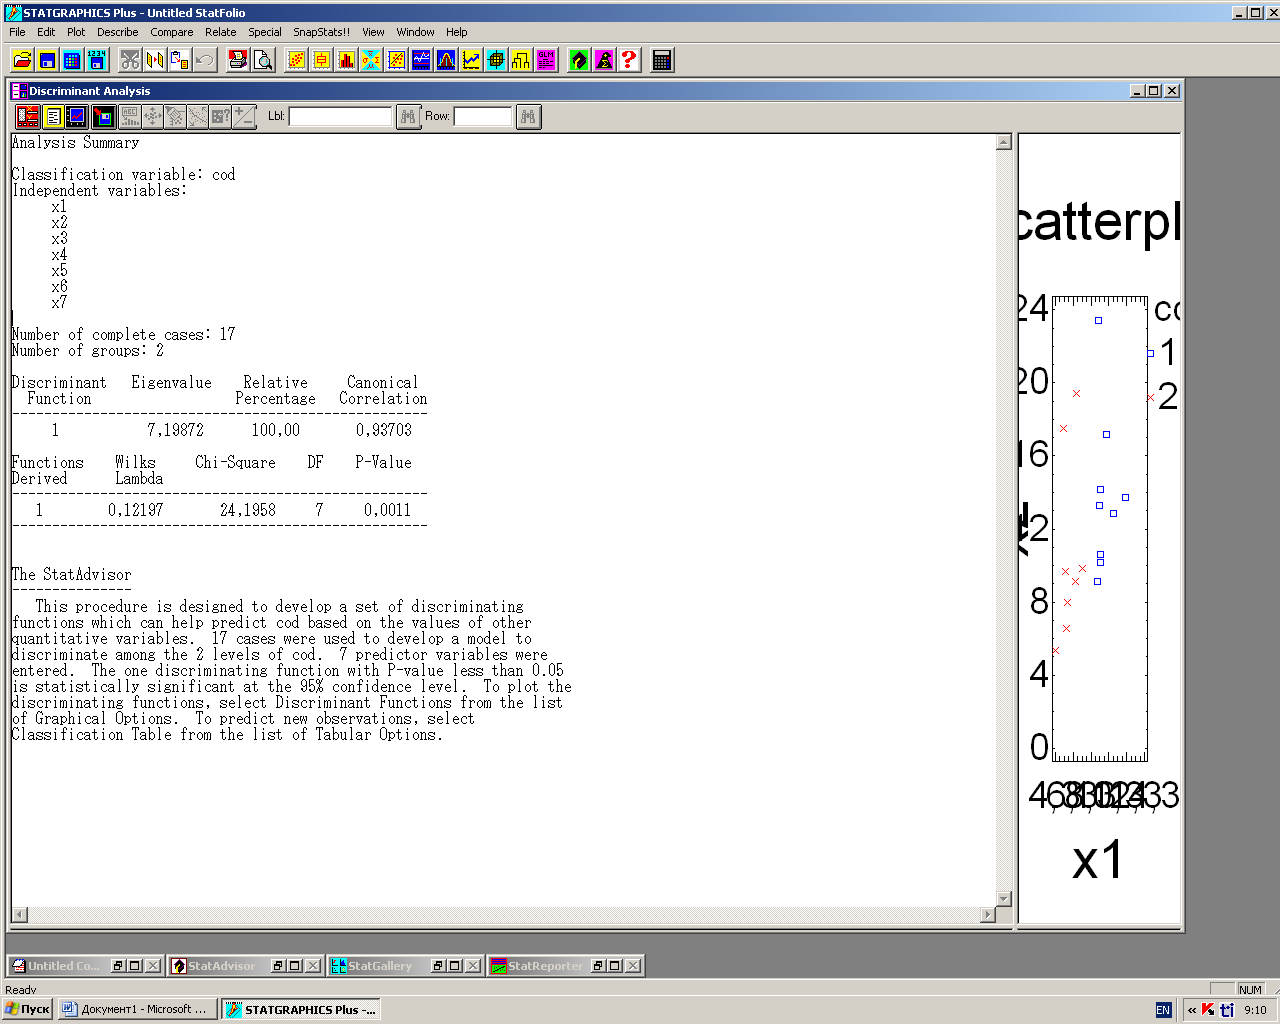Click the Save Data File icon
Image resolution: width=1280 pixels, height=1024 pixels.
click(97, 60)
